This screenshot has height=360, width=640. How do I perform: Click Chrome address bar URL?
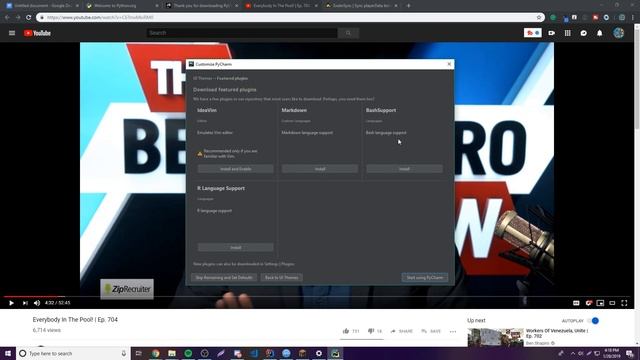pyautogui.click(x=100, y=18)
